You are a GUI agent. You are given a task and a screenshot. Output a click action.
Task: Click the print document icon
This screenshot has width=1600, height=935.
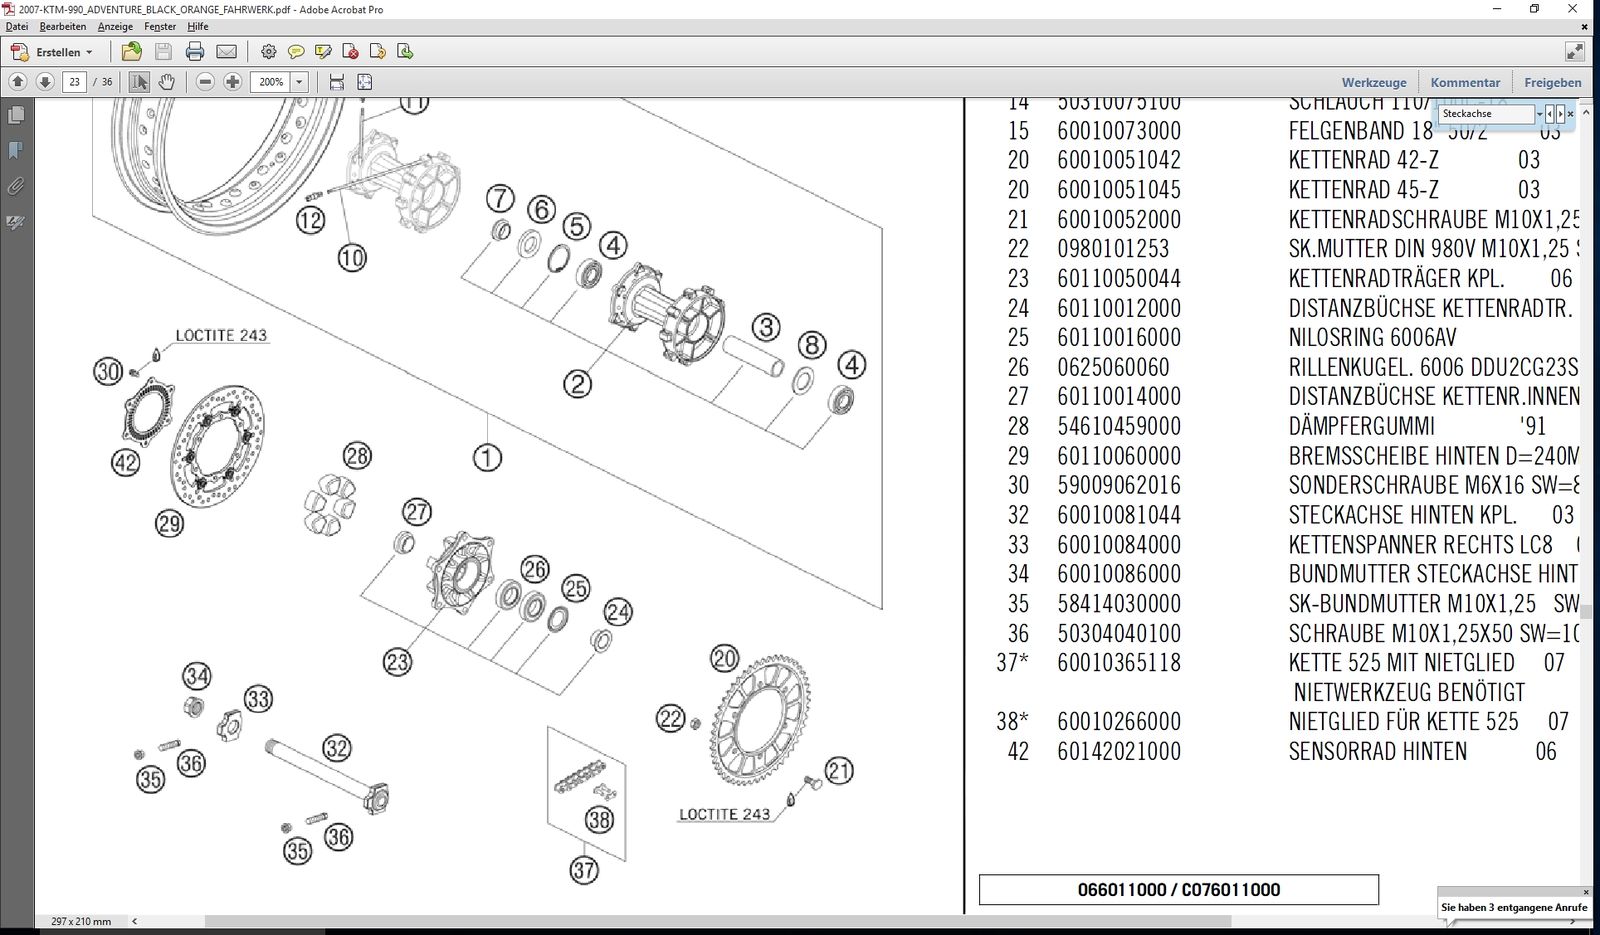[195, 52]
